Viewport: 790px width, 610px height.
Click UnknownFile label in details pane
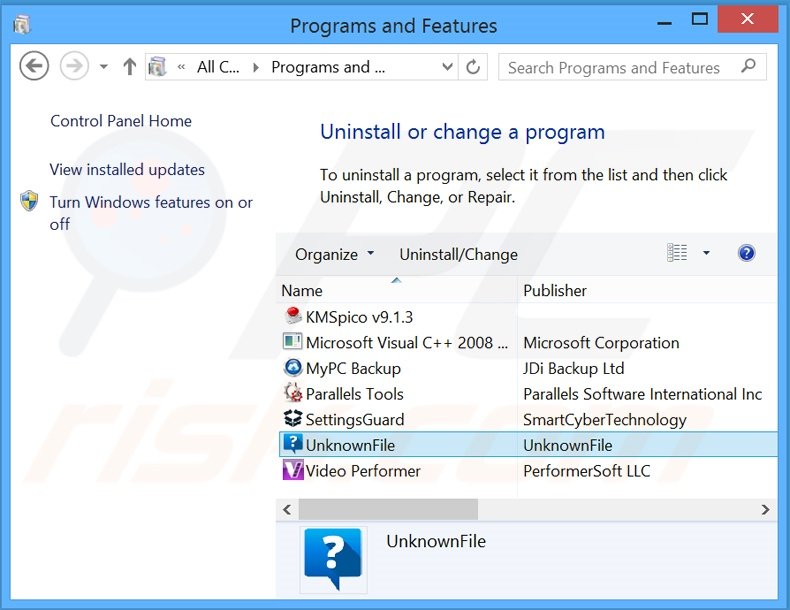[x=436, y=541]
